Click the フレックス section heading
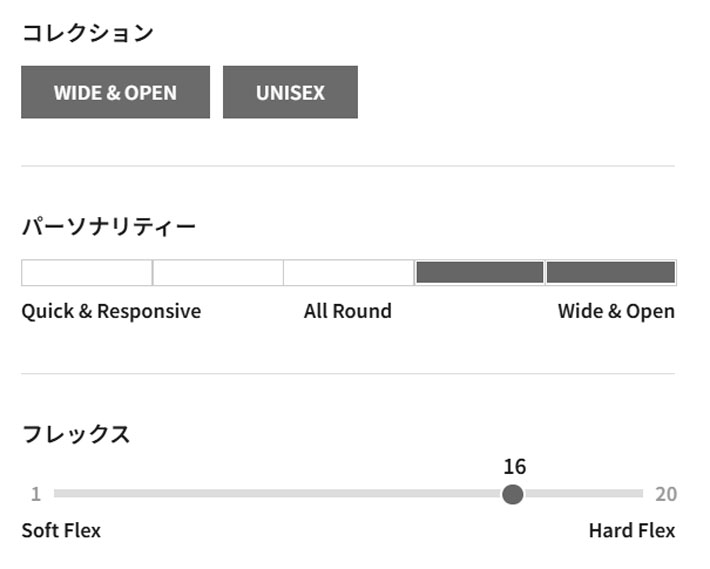Image resolution: width=710 pixels, height=569 pixels. (76, 434)
